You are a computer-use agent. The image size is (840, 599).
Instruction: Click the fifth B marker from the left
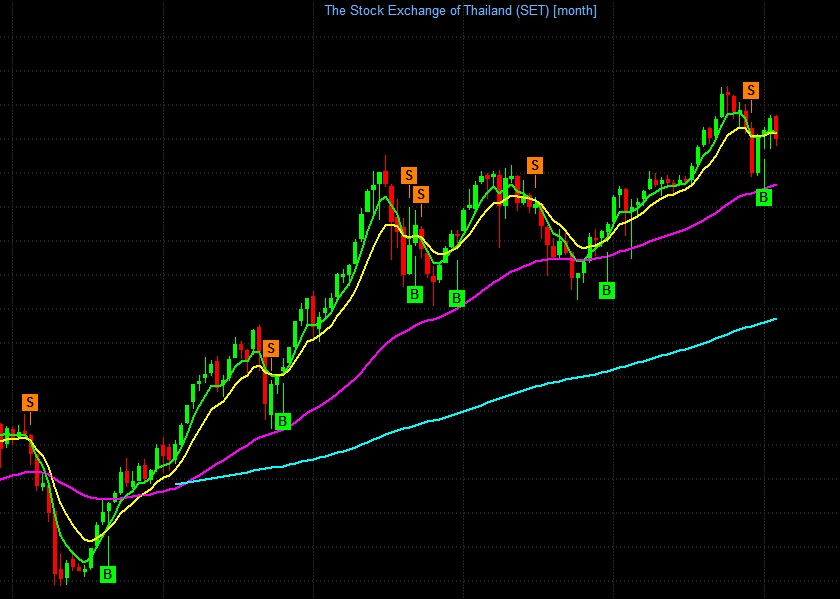click(x=606, y=290)
